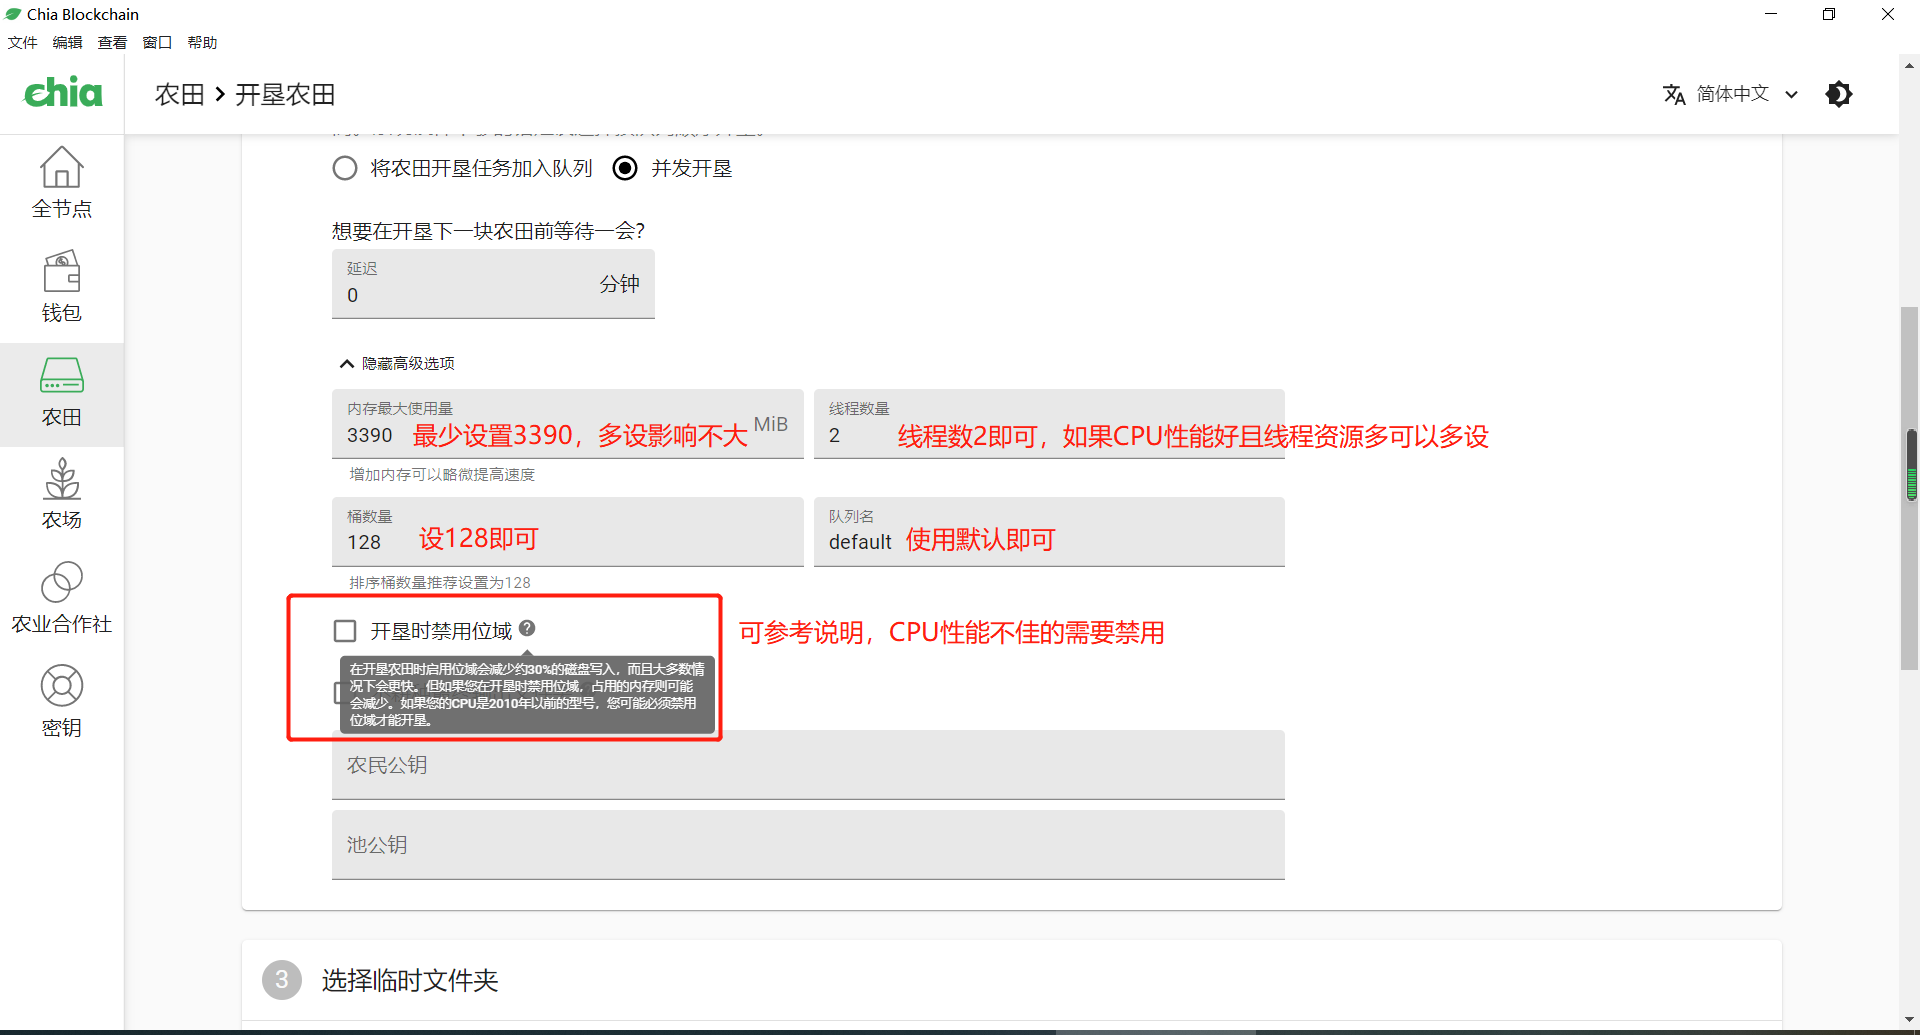1920x1035 pixels.
Task: Open the 农业合作社 pool sidebar icon
Action: (x=61, y=598)
